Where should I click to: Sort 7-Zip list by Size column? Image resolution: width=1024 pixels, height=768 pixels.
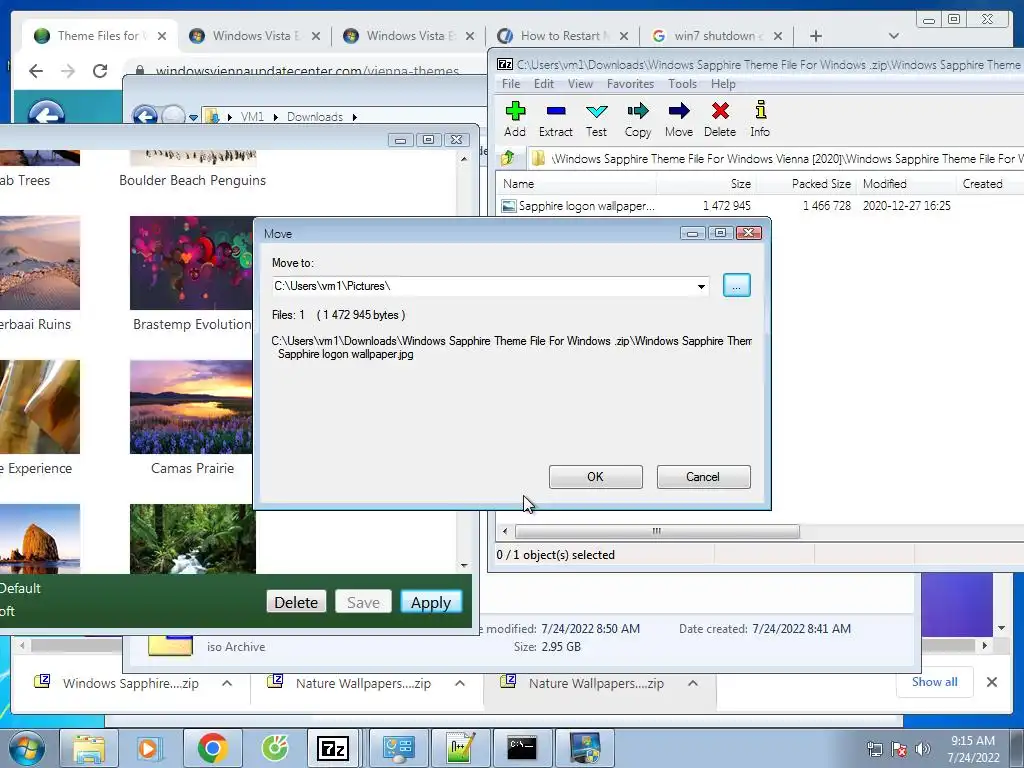706,184
